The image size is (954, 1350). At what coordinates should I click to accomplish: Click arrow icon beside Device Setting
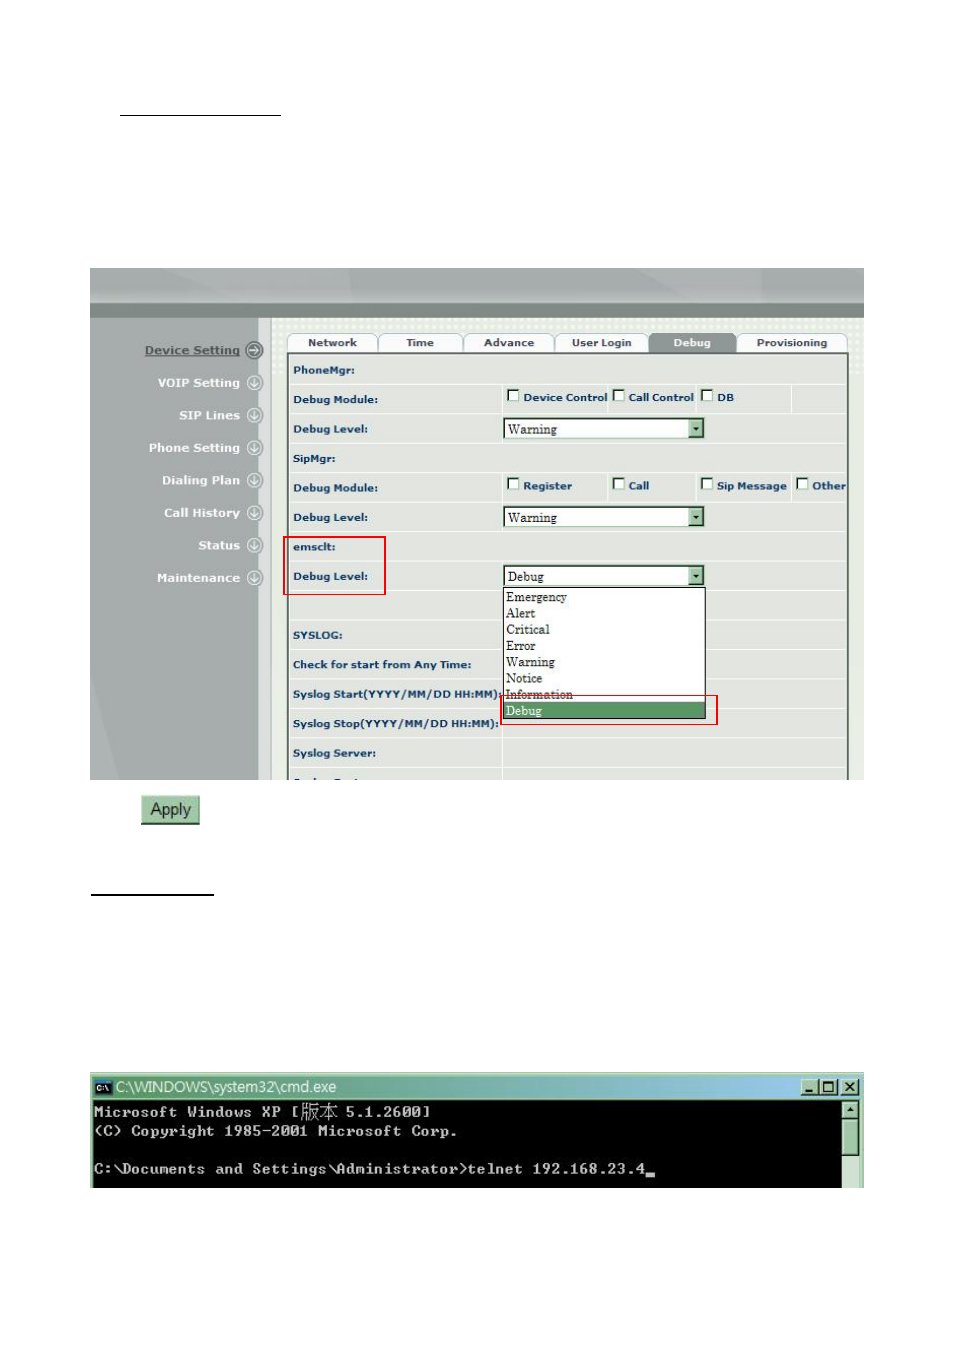(254, 350)
